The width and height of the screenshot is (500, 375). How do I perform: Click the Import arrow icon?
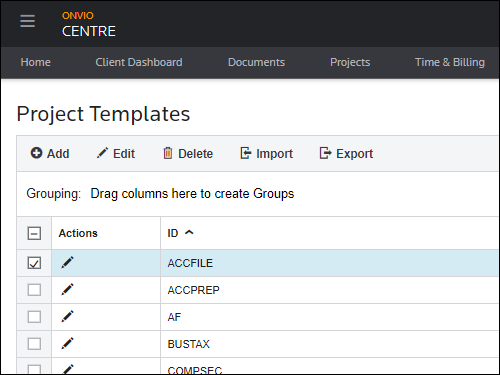click(246, 153)
